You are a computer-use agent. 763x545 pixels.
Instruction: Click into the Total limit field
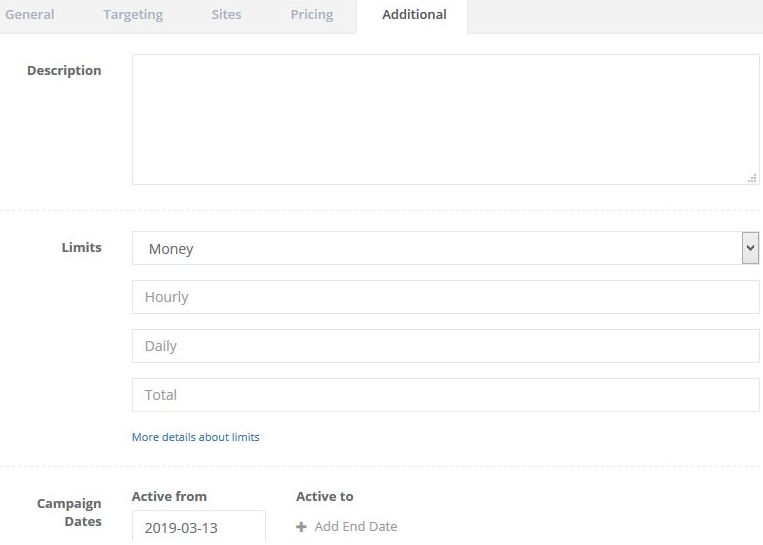click(x=445, y=395)
